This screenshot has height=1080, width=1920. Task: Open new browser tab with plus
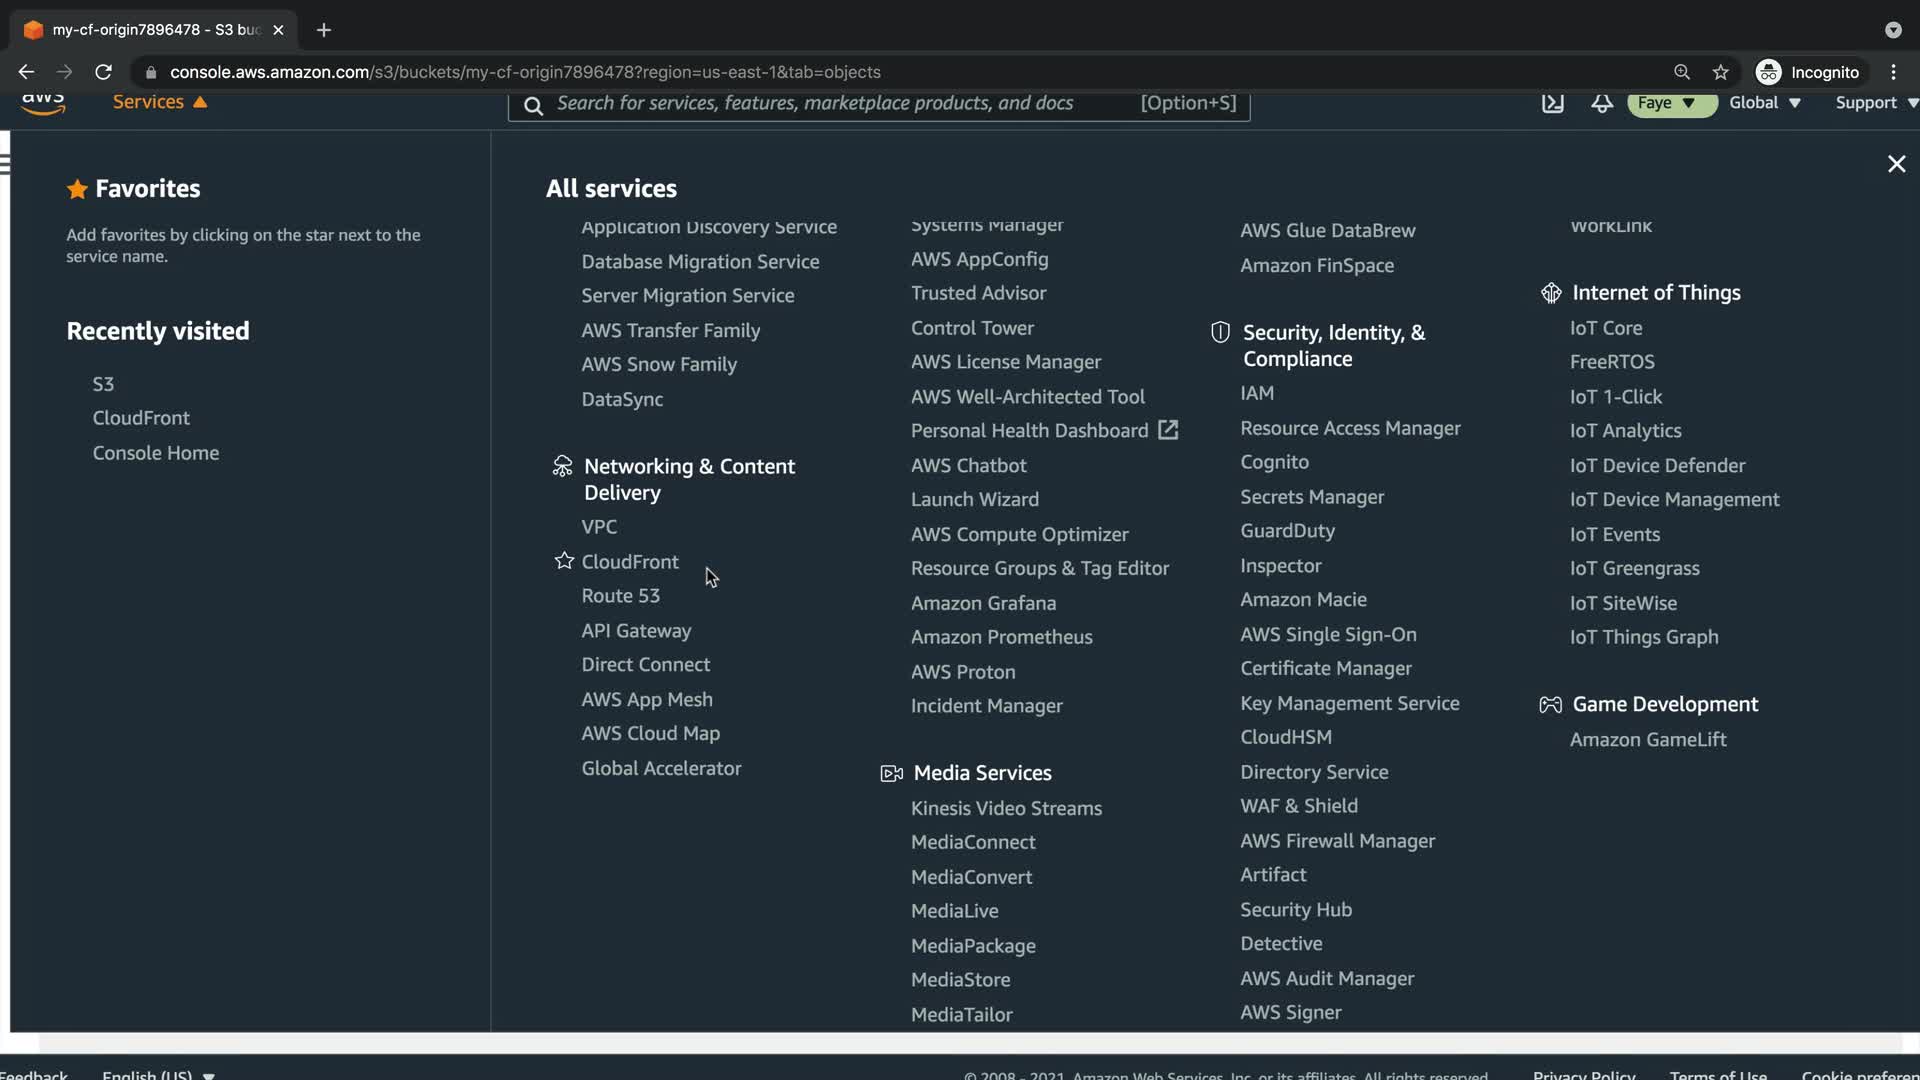coord(323,30)
